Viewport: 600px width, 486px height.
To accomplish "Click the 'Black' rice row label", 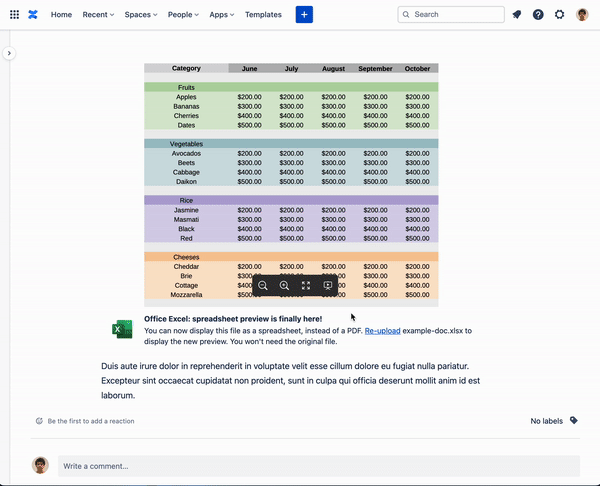I will click(x=186, y=229).
